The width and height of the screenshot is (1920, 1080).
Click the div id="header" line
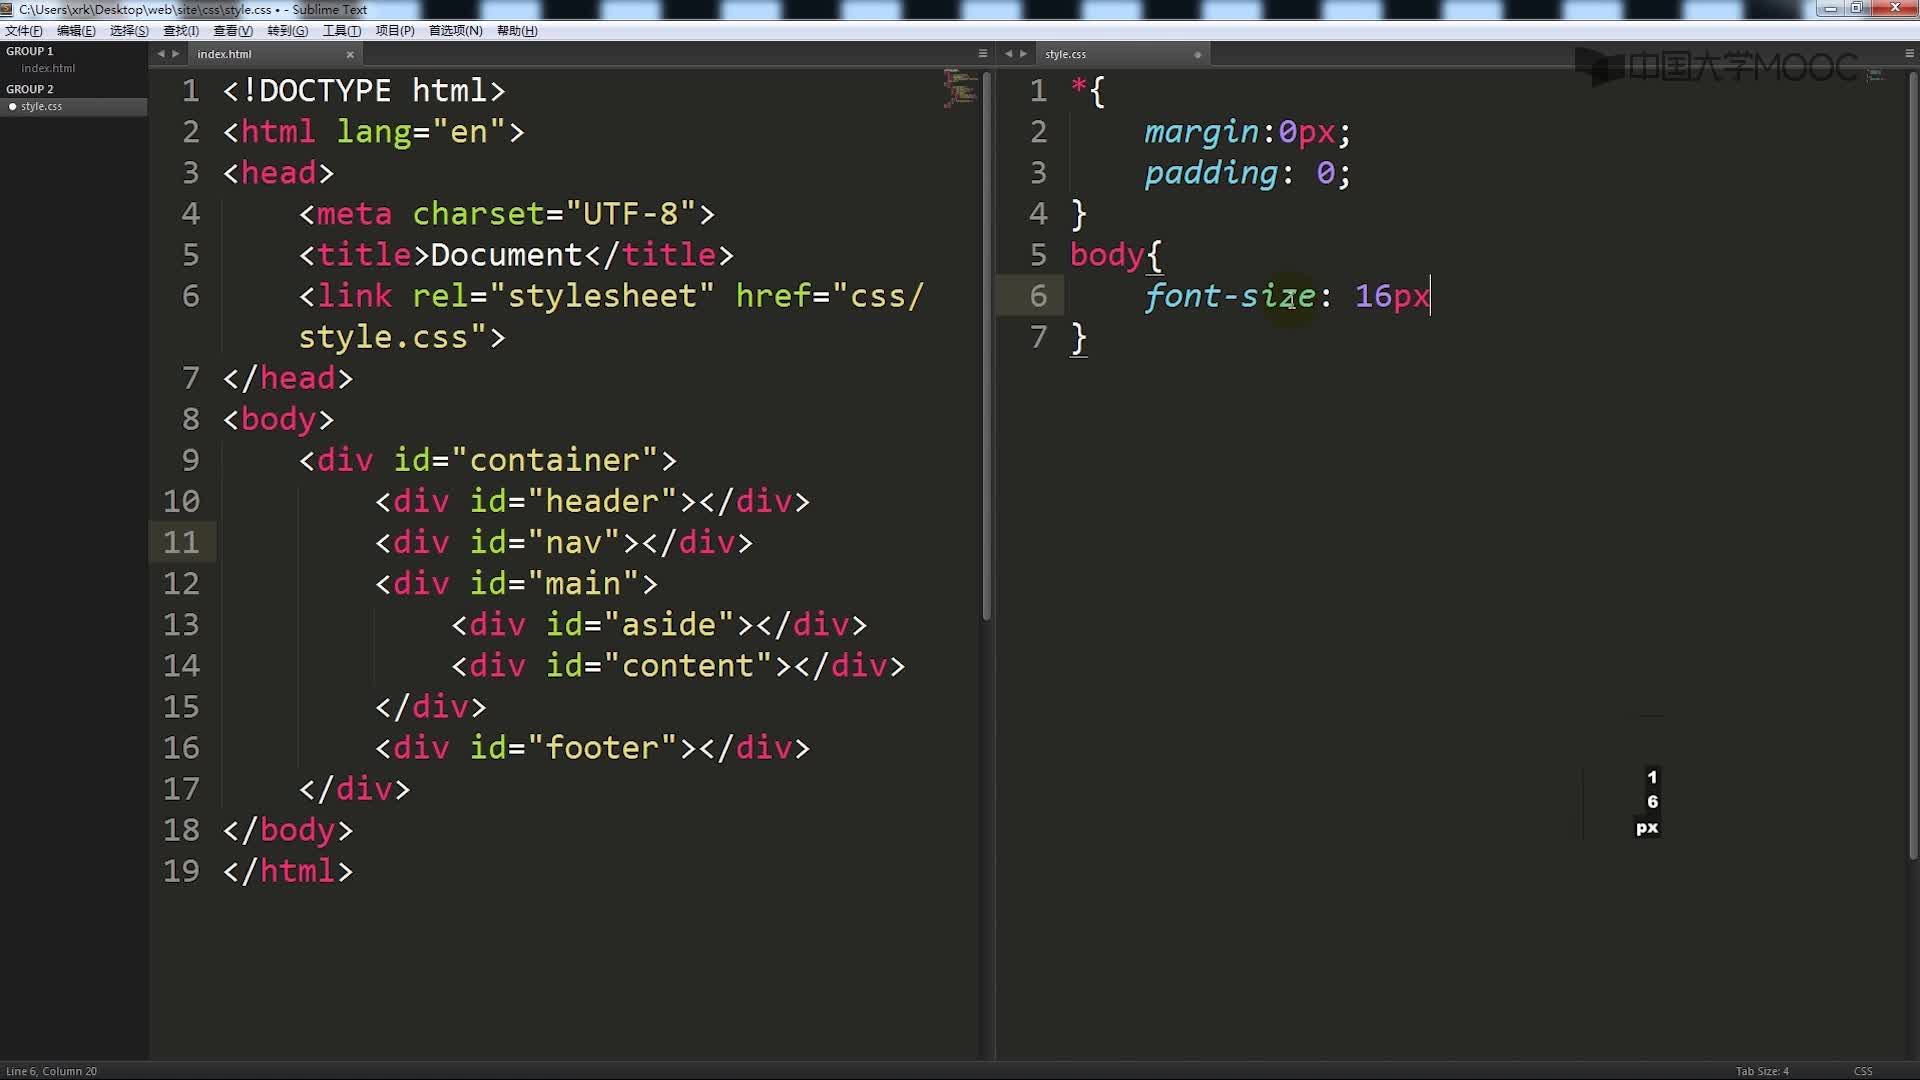pos(592,501)
